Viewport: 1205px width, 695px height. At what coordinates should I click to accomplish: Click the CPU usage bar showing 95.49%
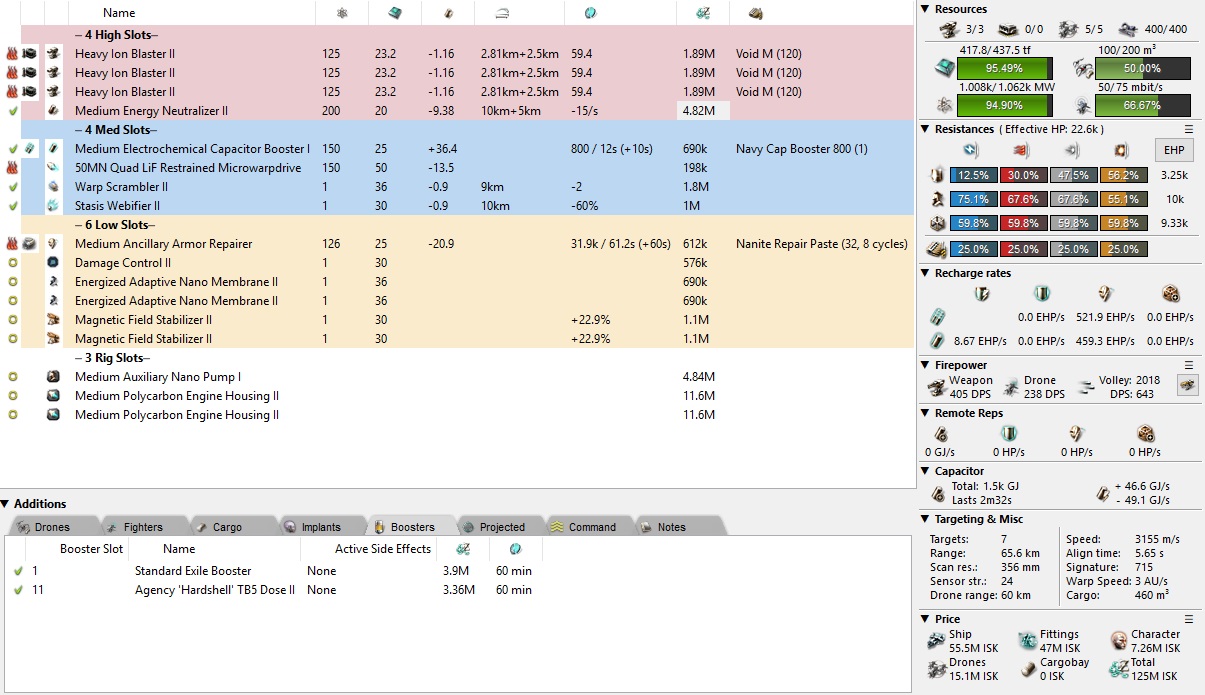coord(1004,68)
